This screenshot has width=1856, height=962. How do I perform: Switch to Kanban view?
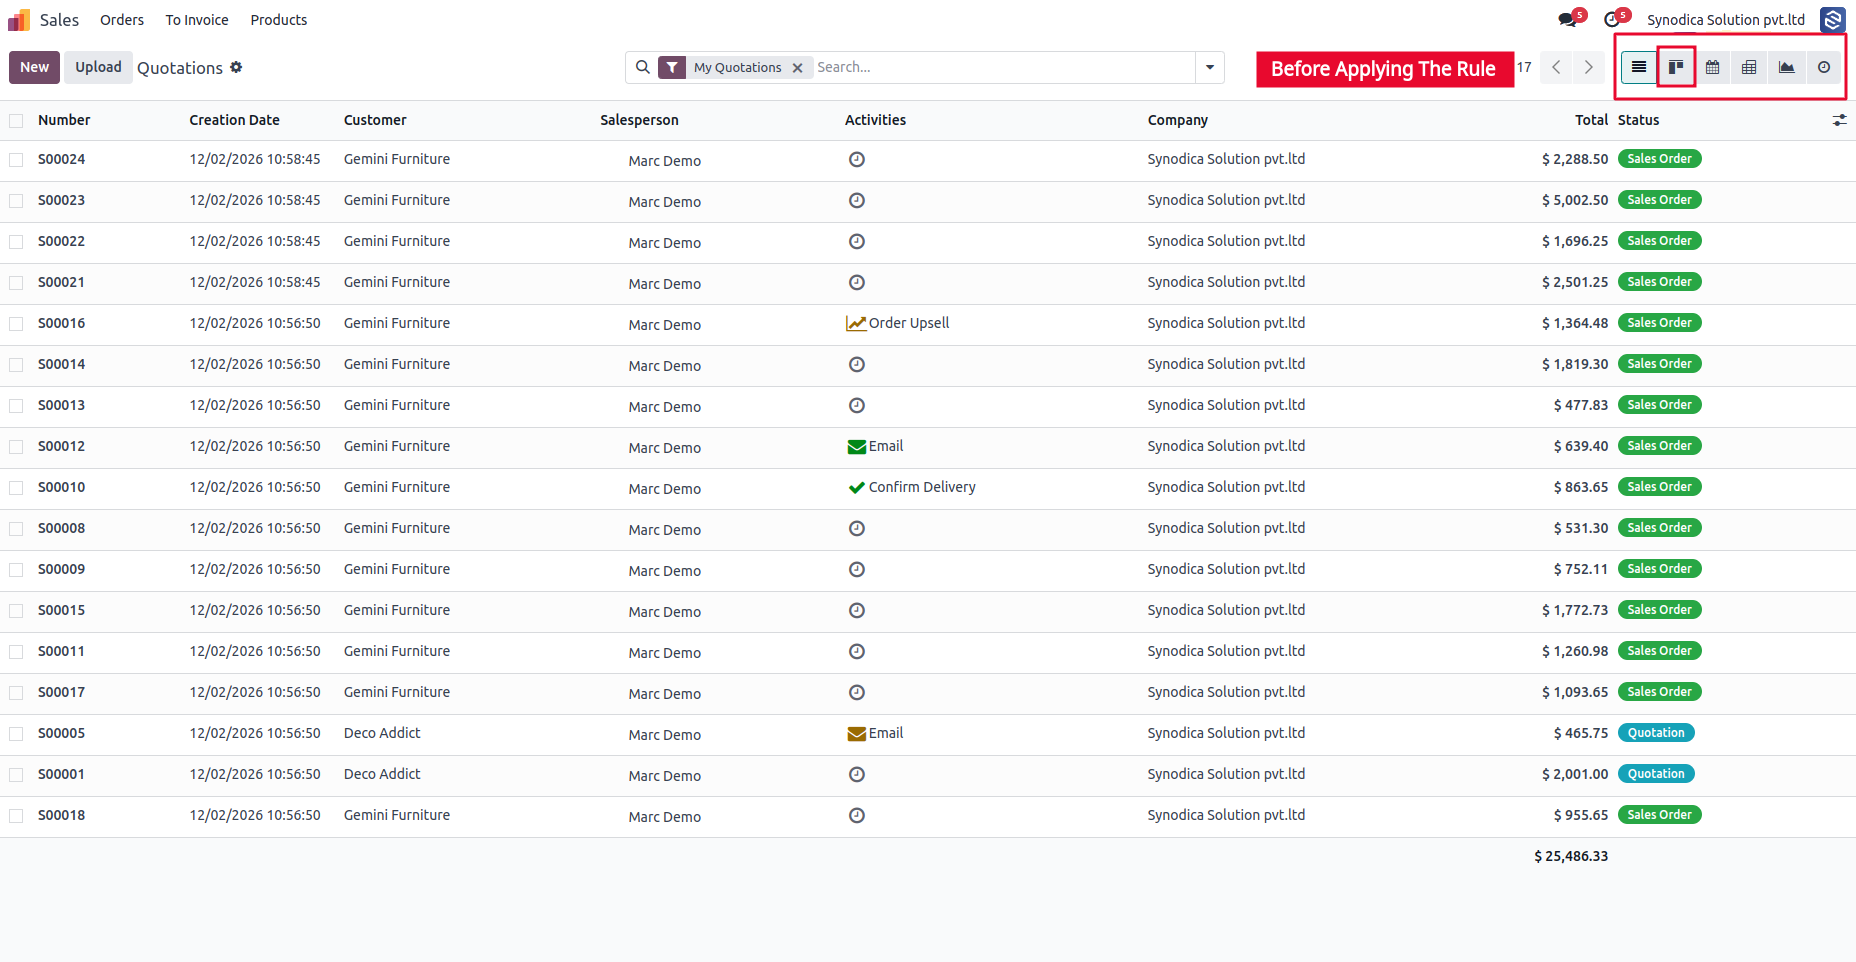[x=1676, y=67]
